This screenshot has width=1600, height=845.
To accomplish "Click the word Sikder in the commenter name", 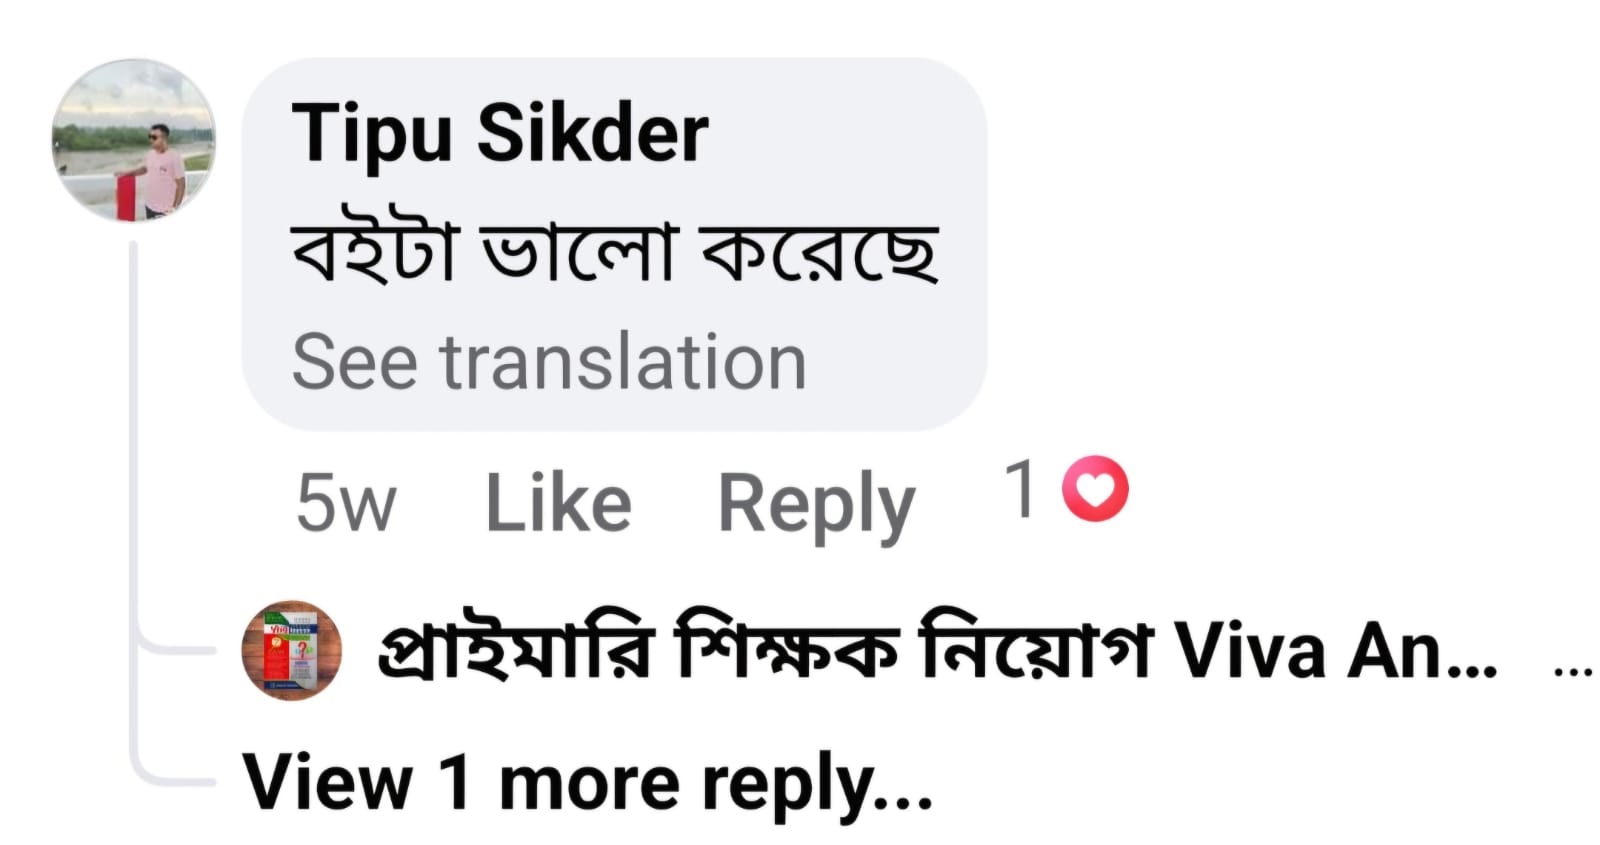I will click(x=593, y=133).
